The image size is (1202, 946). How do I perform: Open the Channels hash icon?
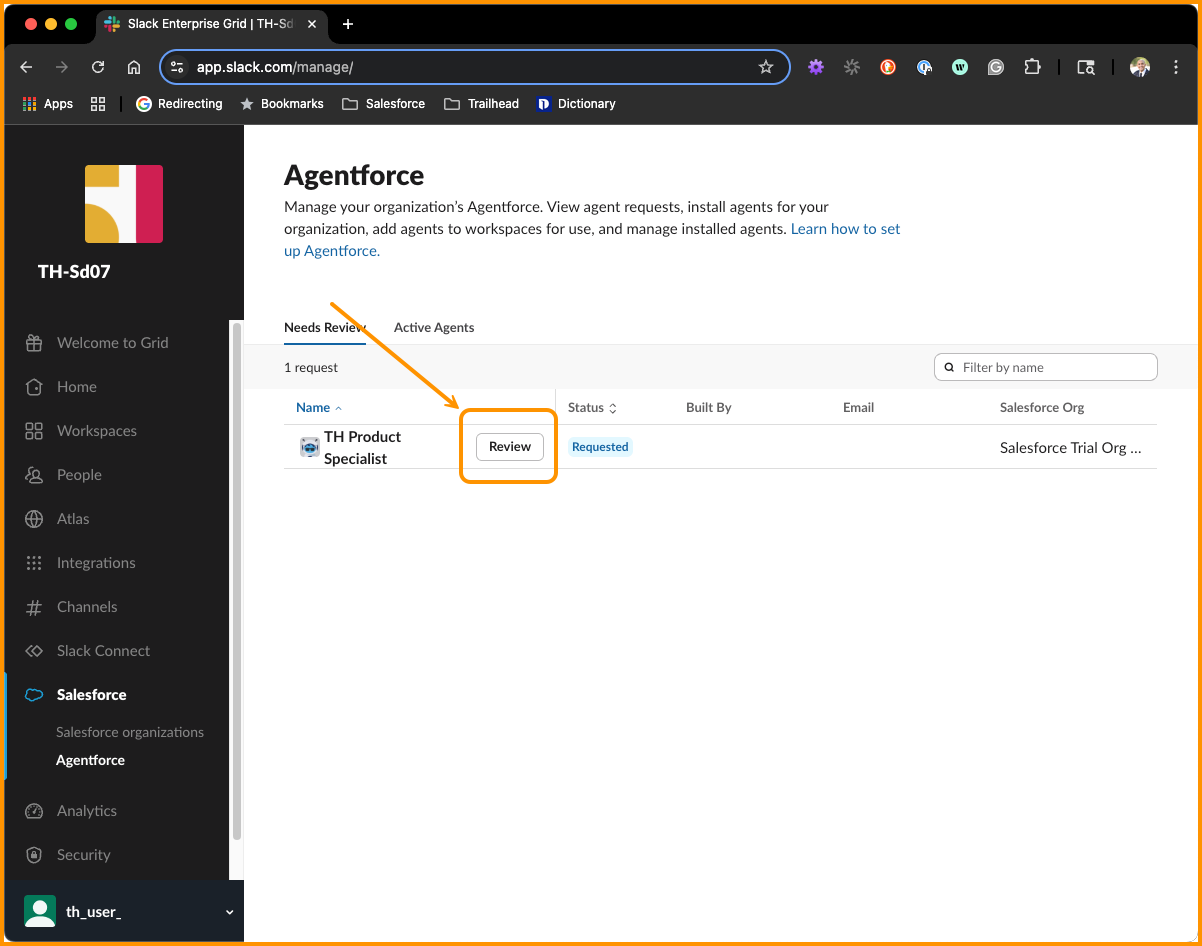[x=34, y=607]
